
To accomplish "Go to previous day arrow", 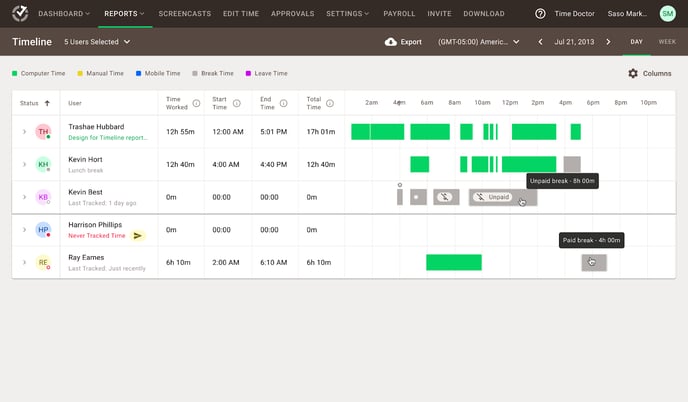I will (540, 42).
